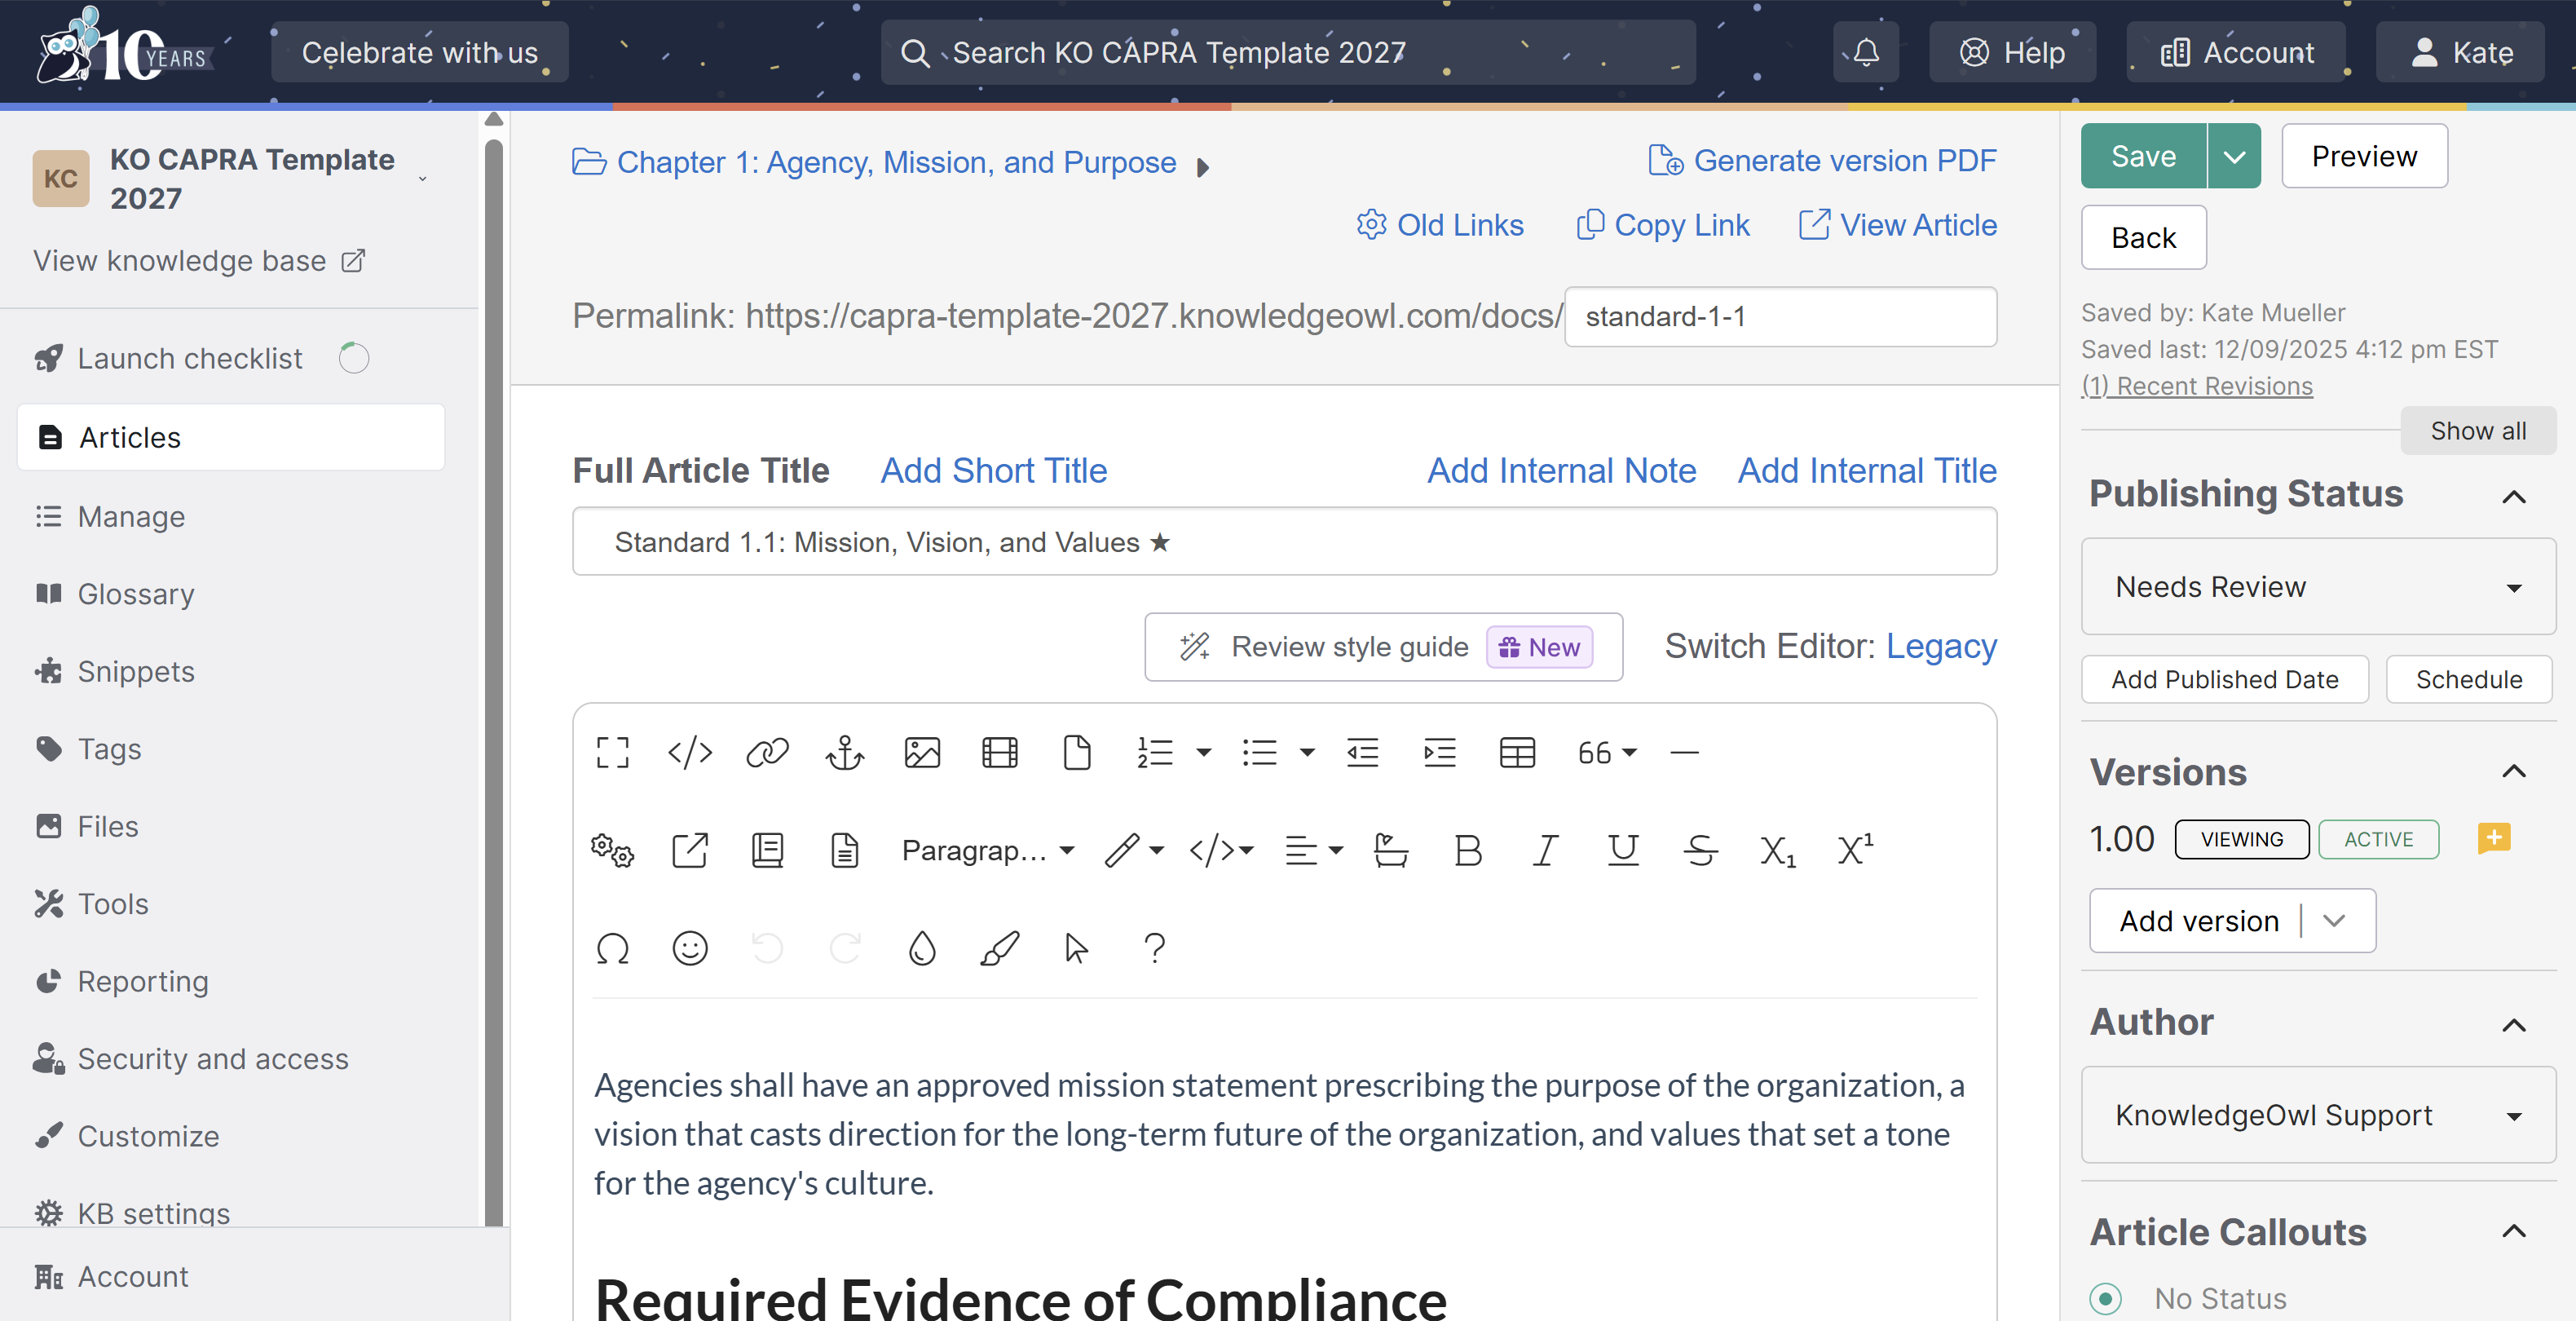Click the notification bell icon
The width and height of the screenshot is (2576, 1321).
point(1865,52)
